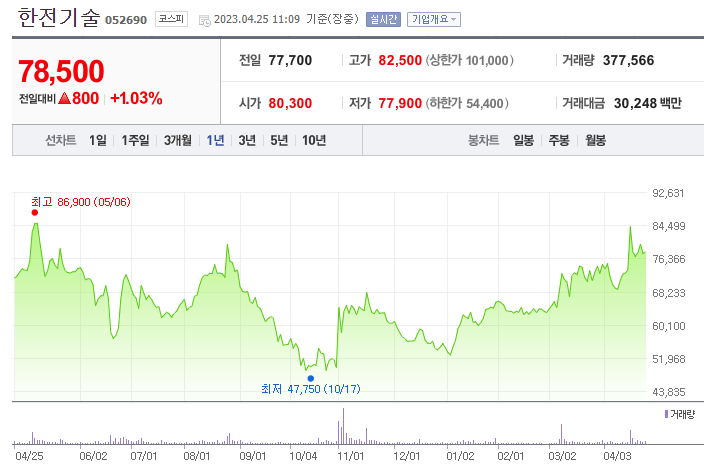Click the 08/01 x-axis date label

pos(197,456)
